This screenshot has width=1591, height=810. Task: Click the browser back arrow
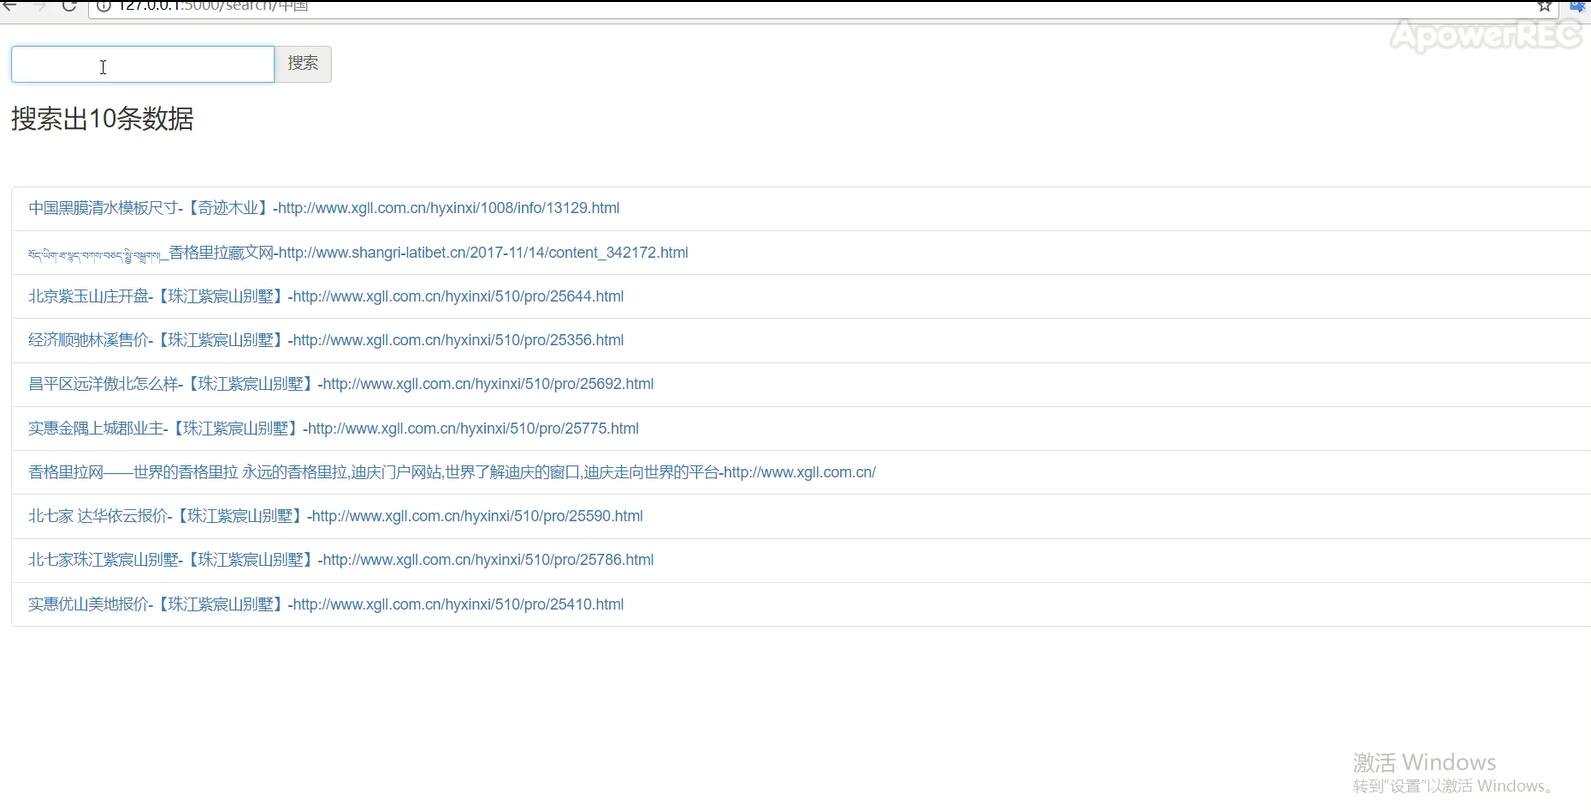[x=9, y=5]
